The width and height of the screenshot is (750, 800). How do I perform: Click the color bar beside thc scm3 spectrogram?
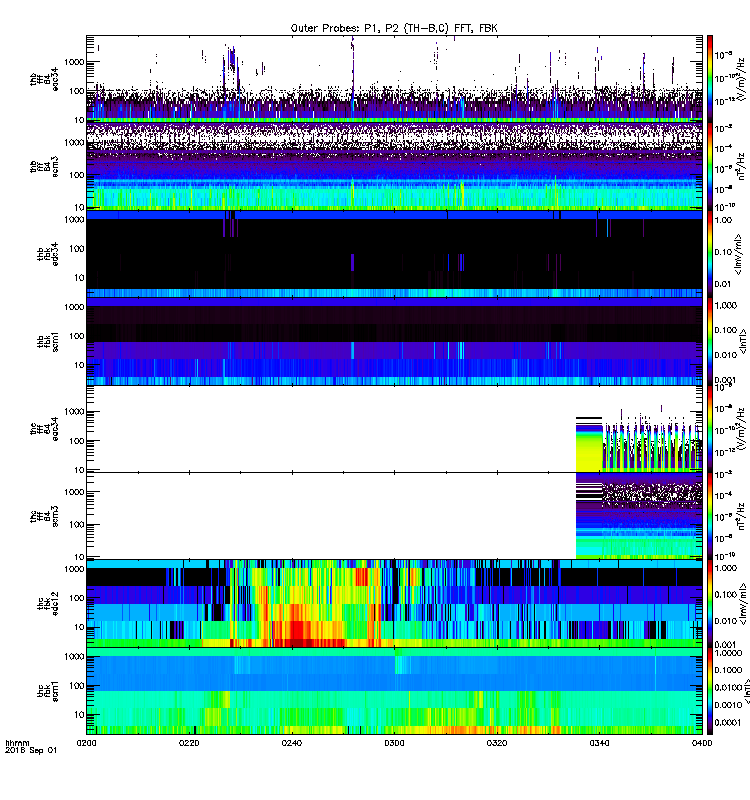(x=710, y=516)
